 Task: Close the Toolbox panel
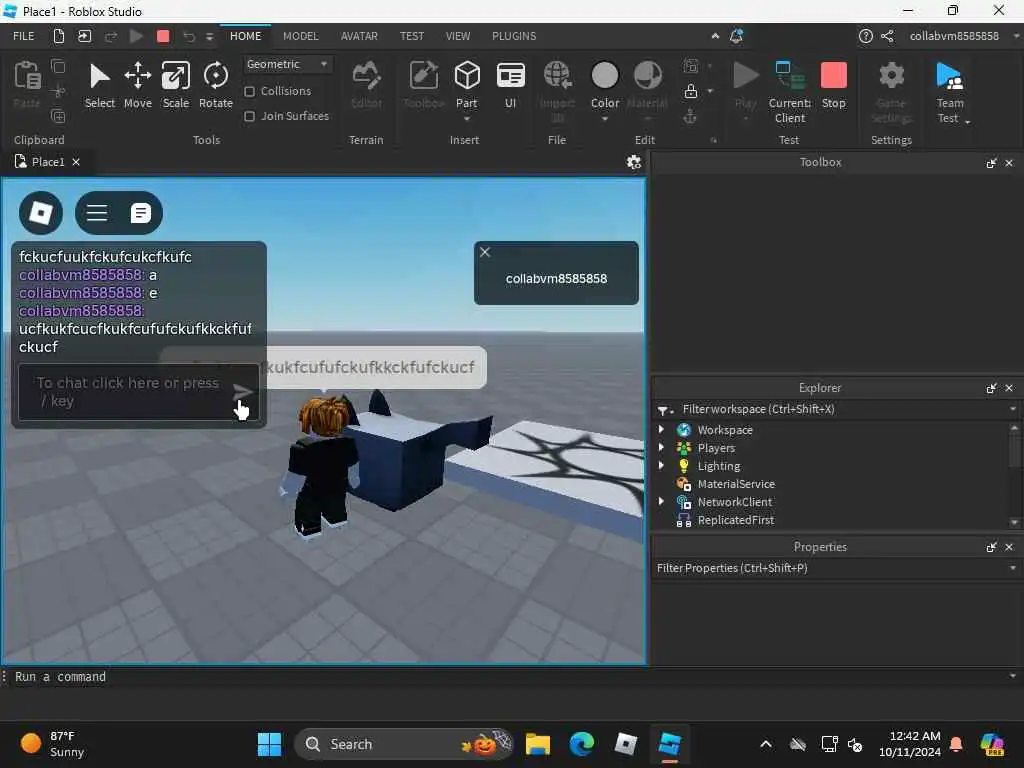click(1009, 163)
